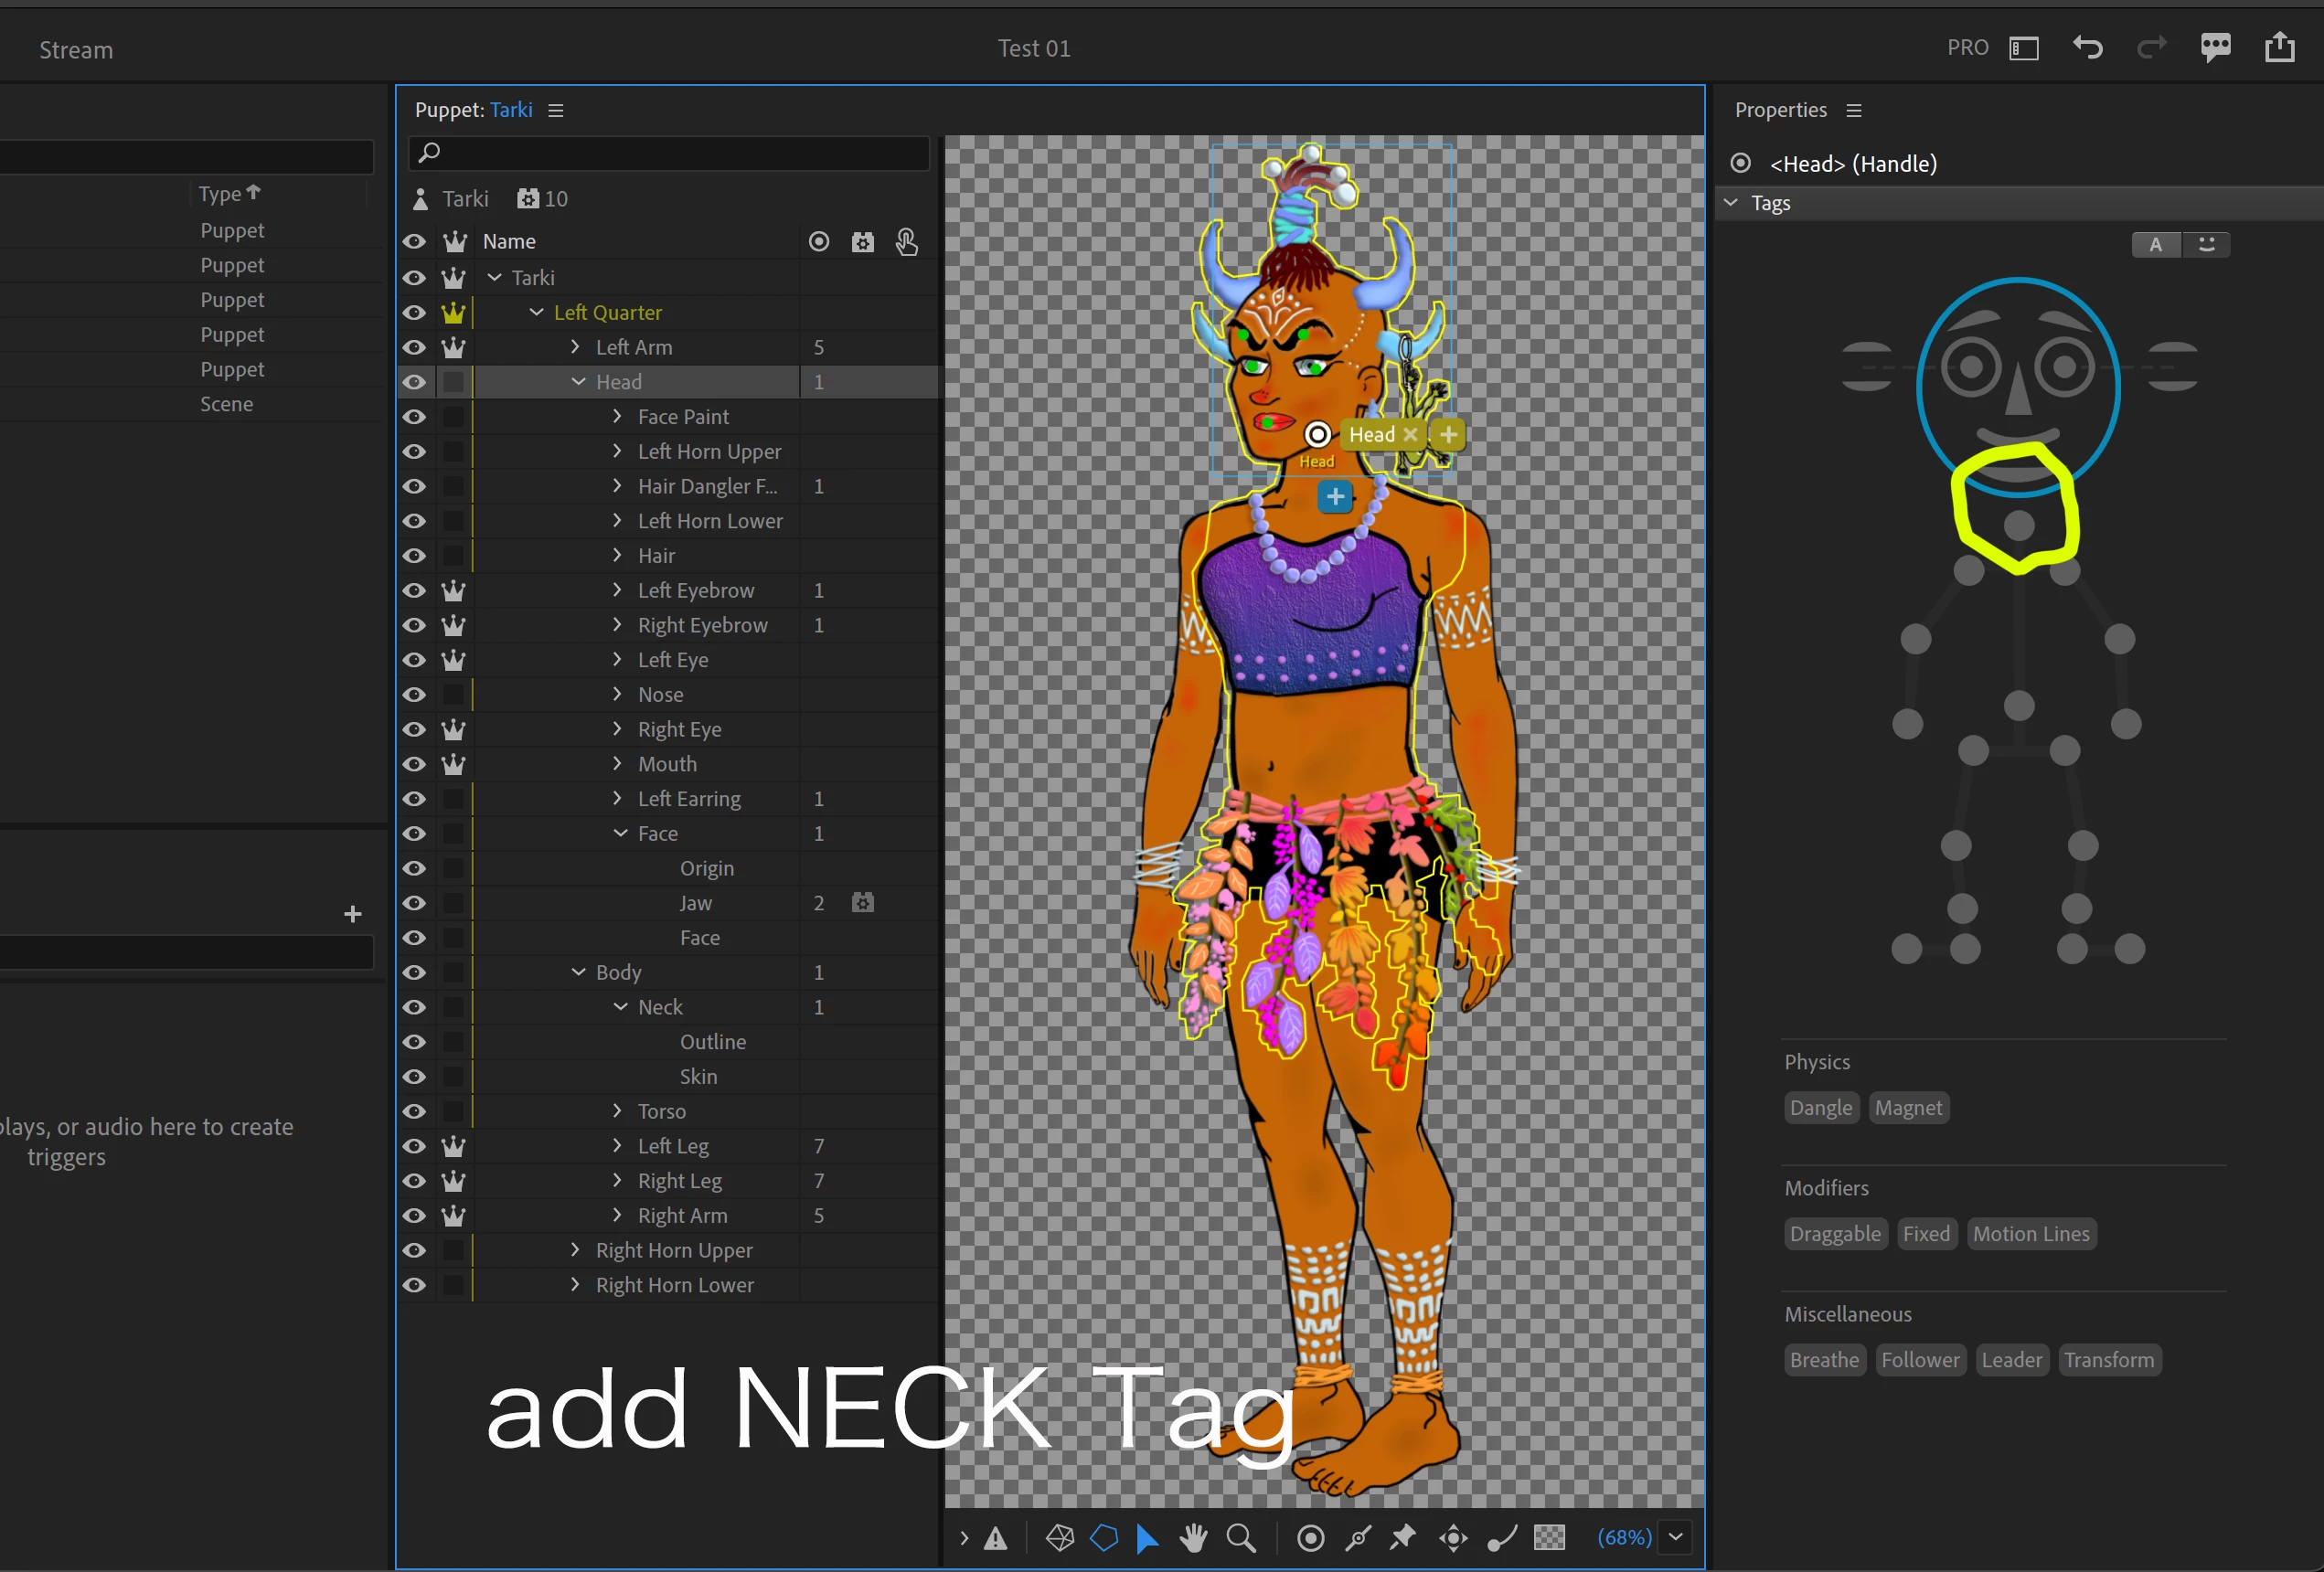This screenshot has width=2324, height=1572.
Task: Toggle the mesh display icon
Action: [1060, 1538]
